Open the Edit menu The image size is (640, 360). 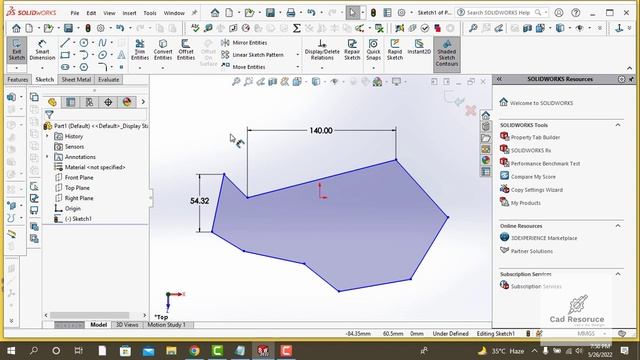click(91, 13)
